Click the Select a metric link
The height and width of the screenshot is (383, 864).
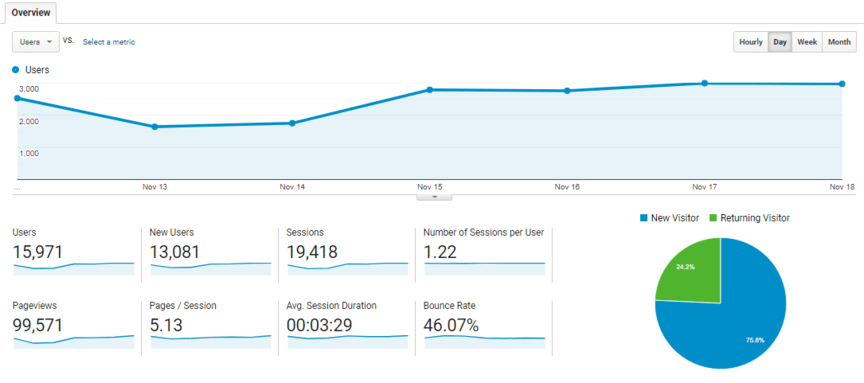tap(109, 42)
